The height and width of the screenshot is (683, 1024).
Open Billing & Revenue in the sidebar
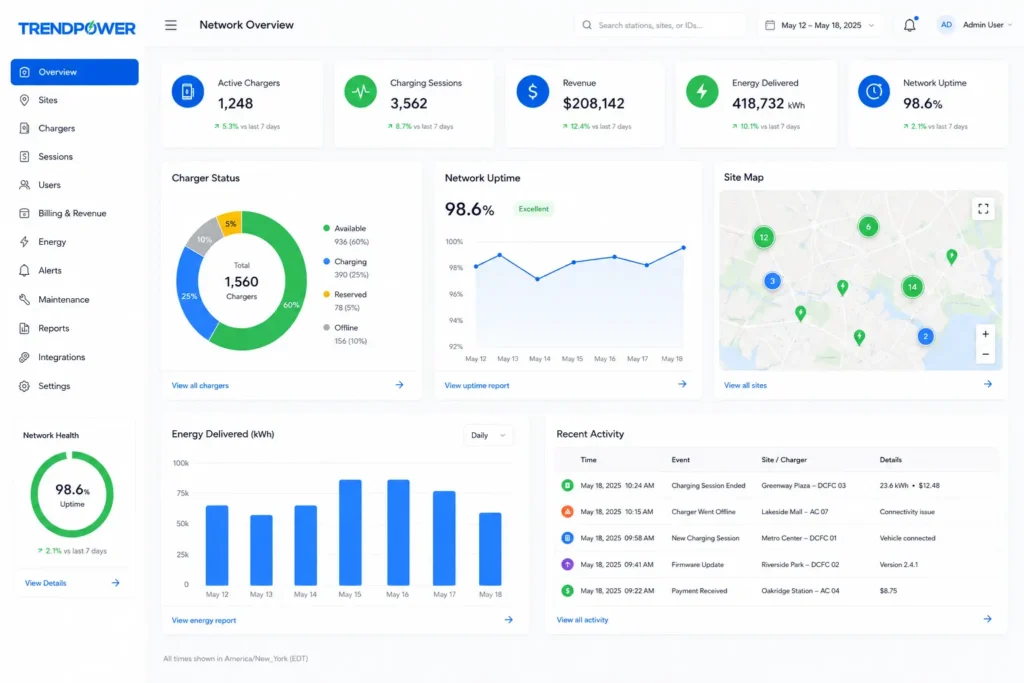[x=74, y=213]
